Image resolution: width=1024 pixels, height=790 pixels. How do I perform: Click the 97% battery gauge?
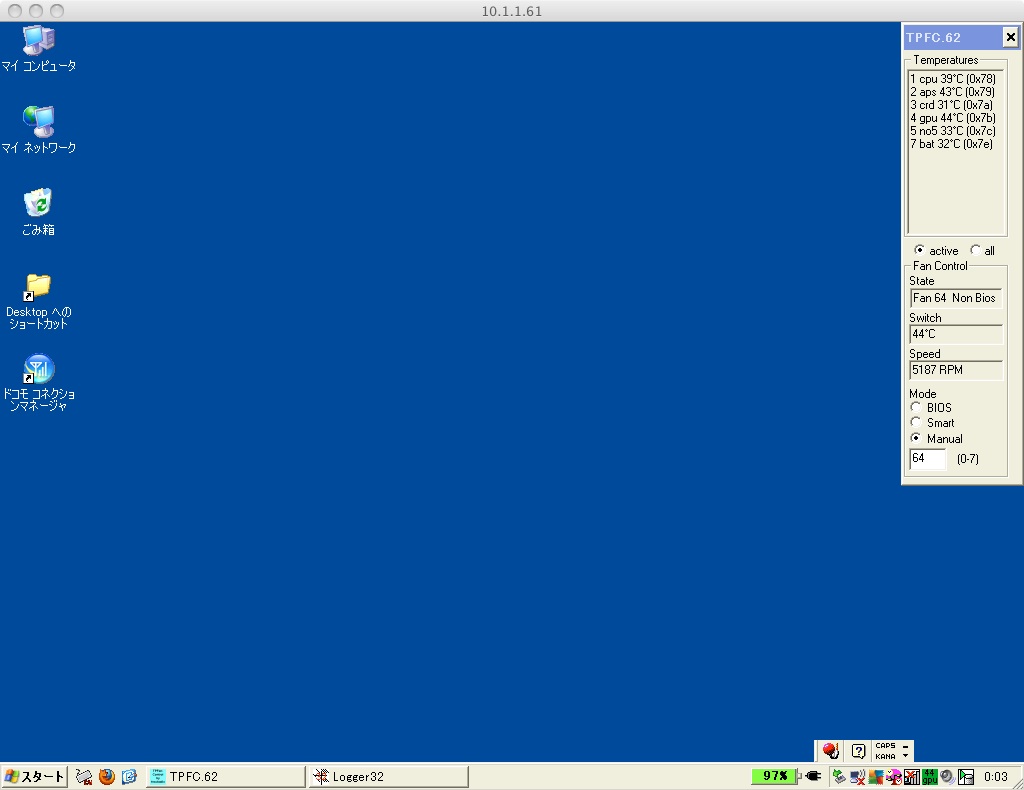click(775, 776)
